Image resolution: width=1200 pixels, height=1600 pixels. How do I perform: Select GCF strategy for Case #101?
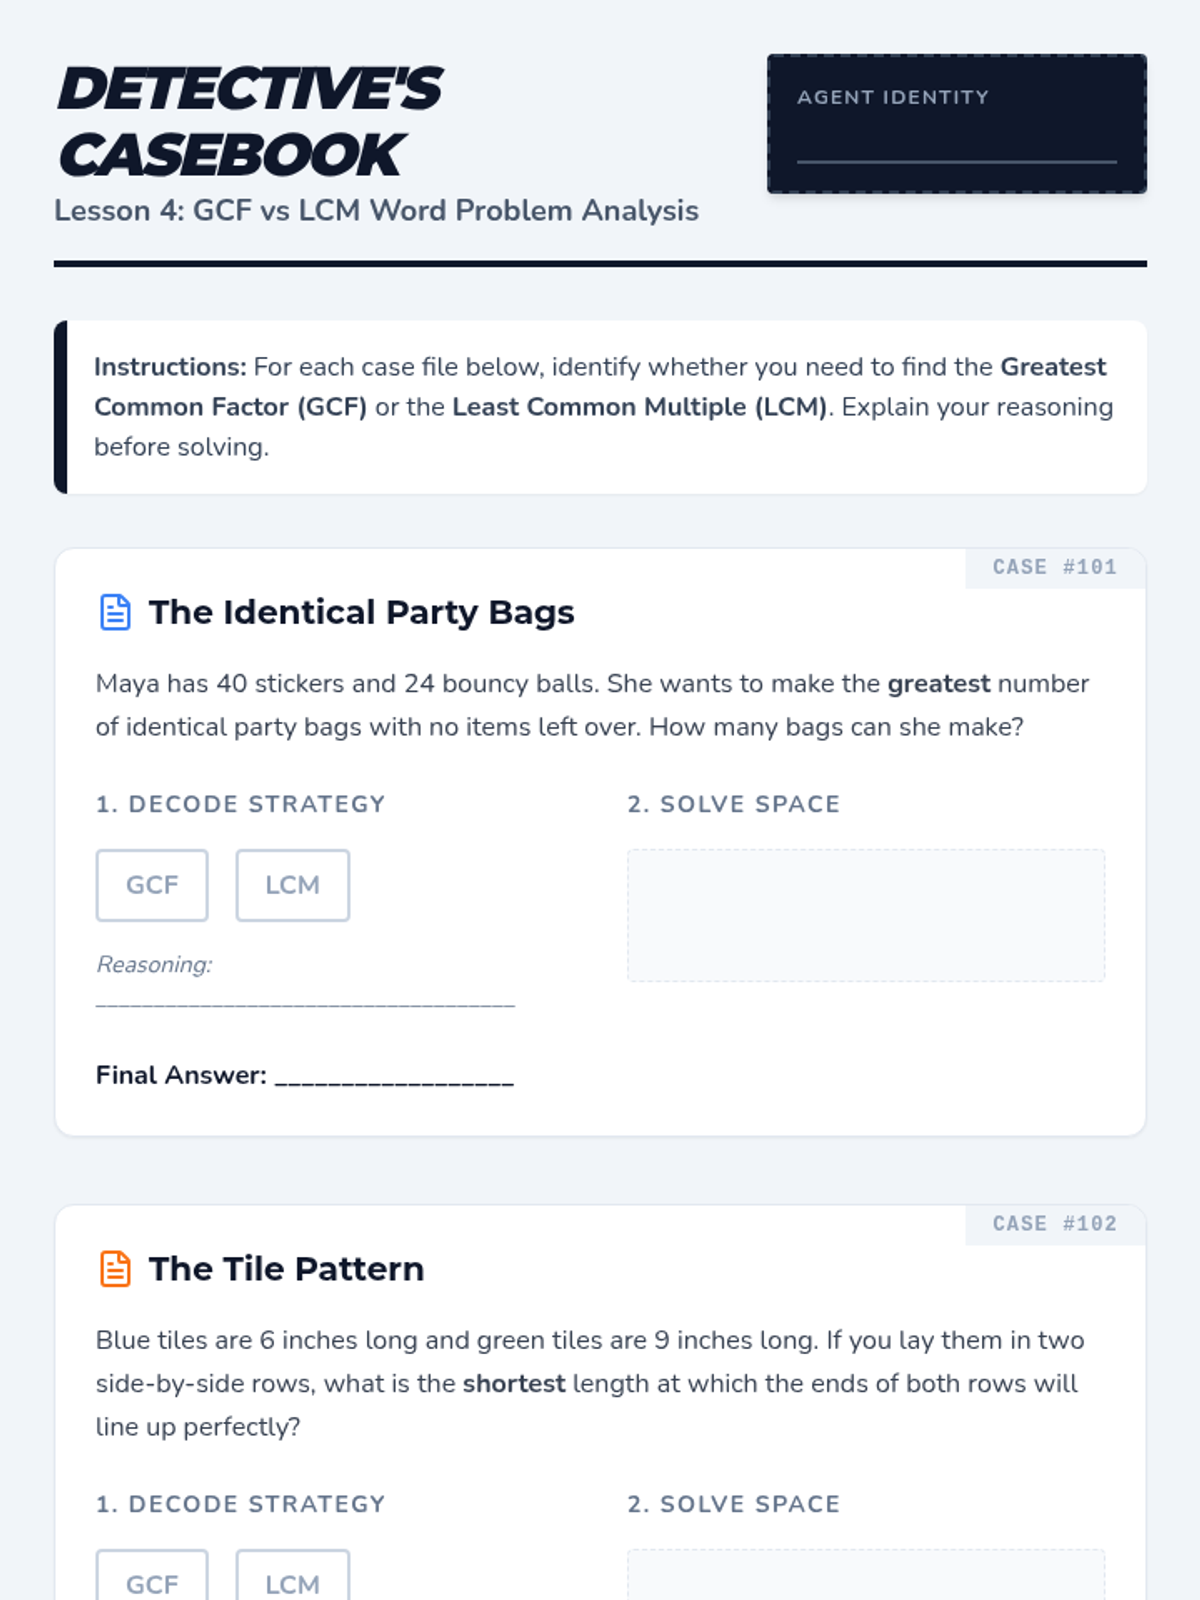coord(152,885)
